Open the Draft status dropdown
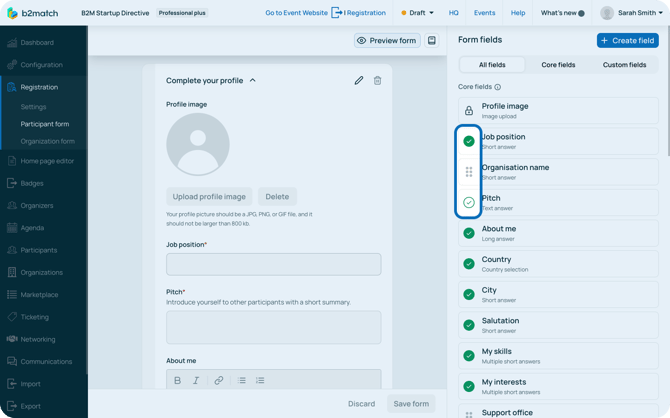Screen dimensions: 670x418 click(x=418, y=13)
